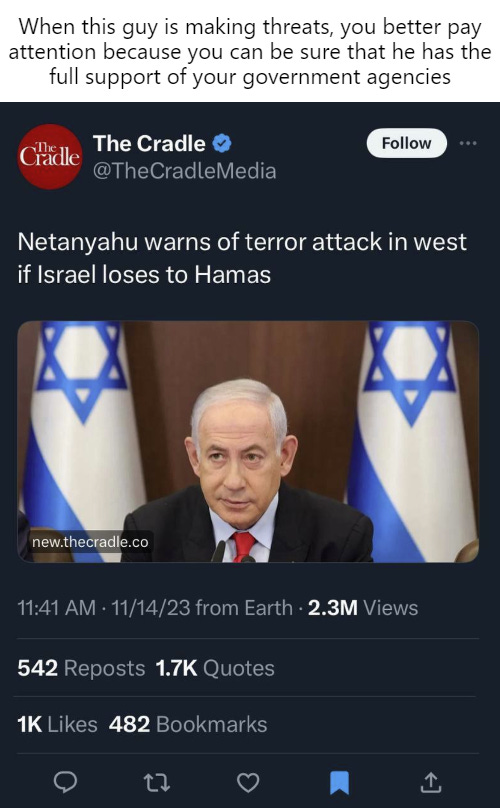500x808 pixels.
Task: Open the share upload icon
Action: coord(430,782)
